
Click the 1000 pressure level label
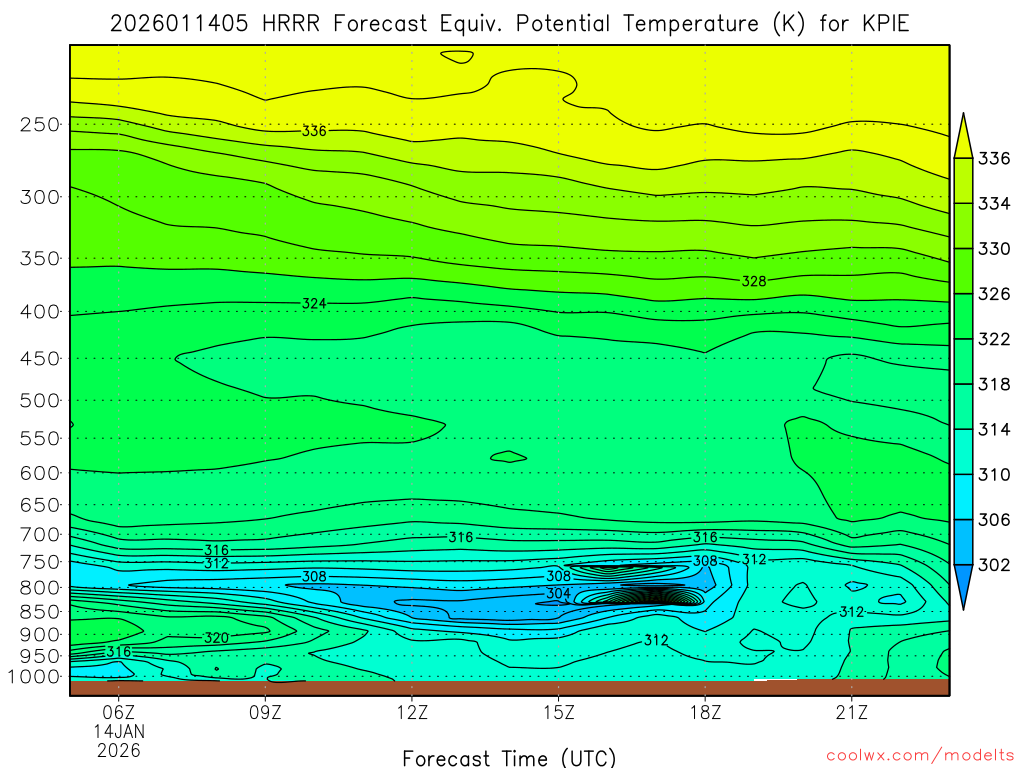(35, 677)
